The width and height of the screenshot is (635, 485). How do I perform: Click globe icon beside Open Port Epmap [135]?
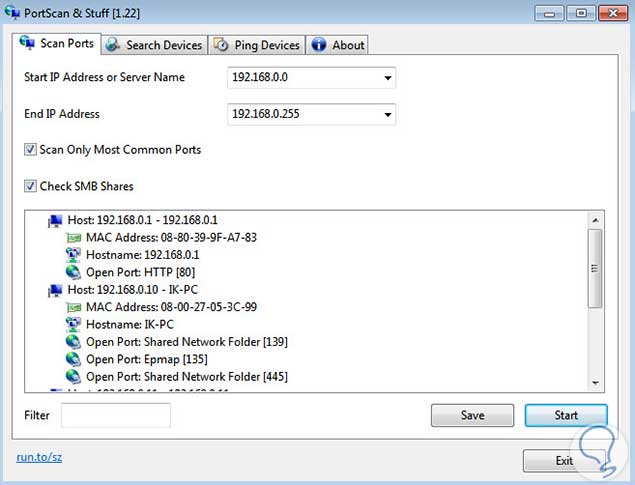pyautogui.click(x=73, y=359)
